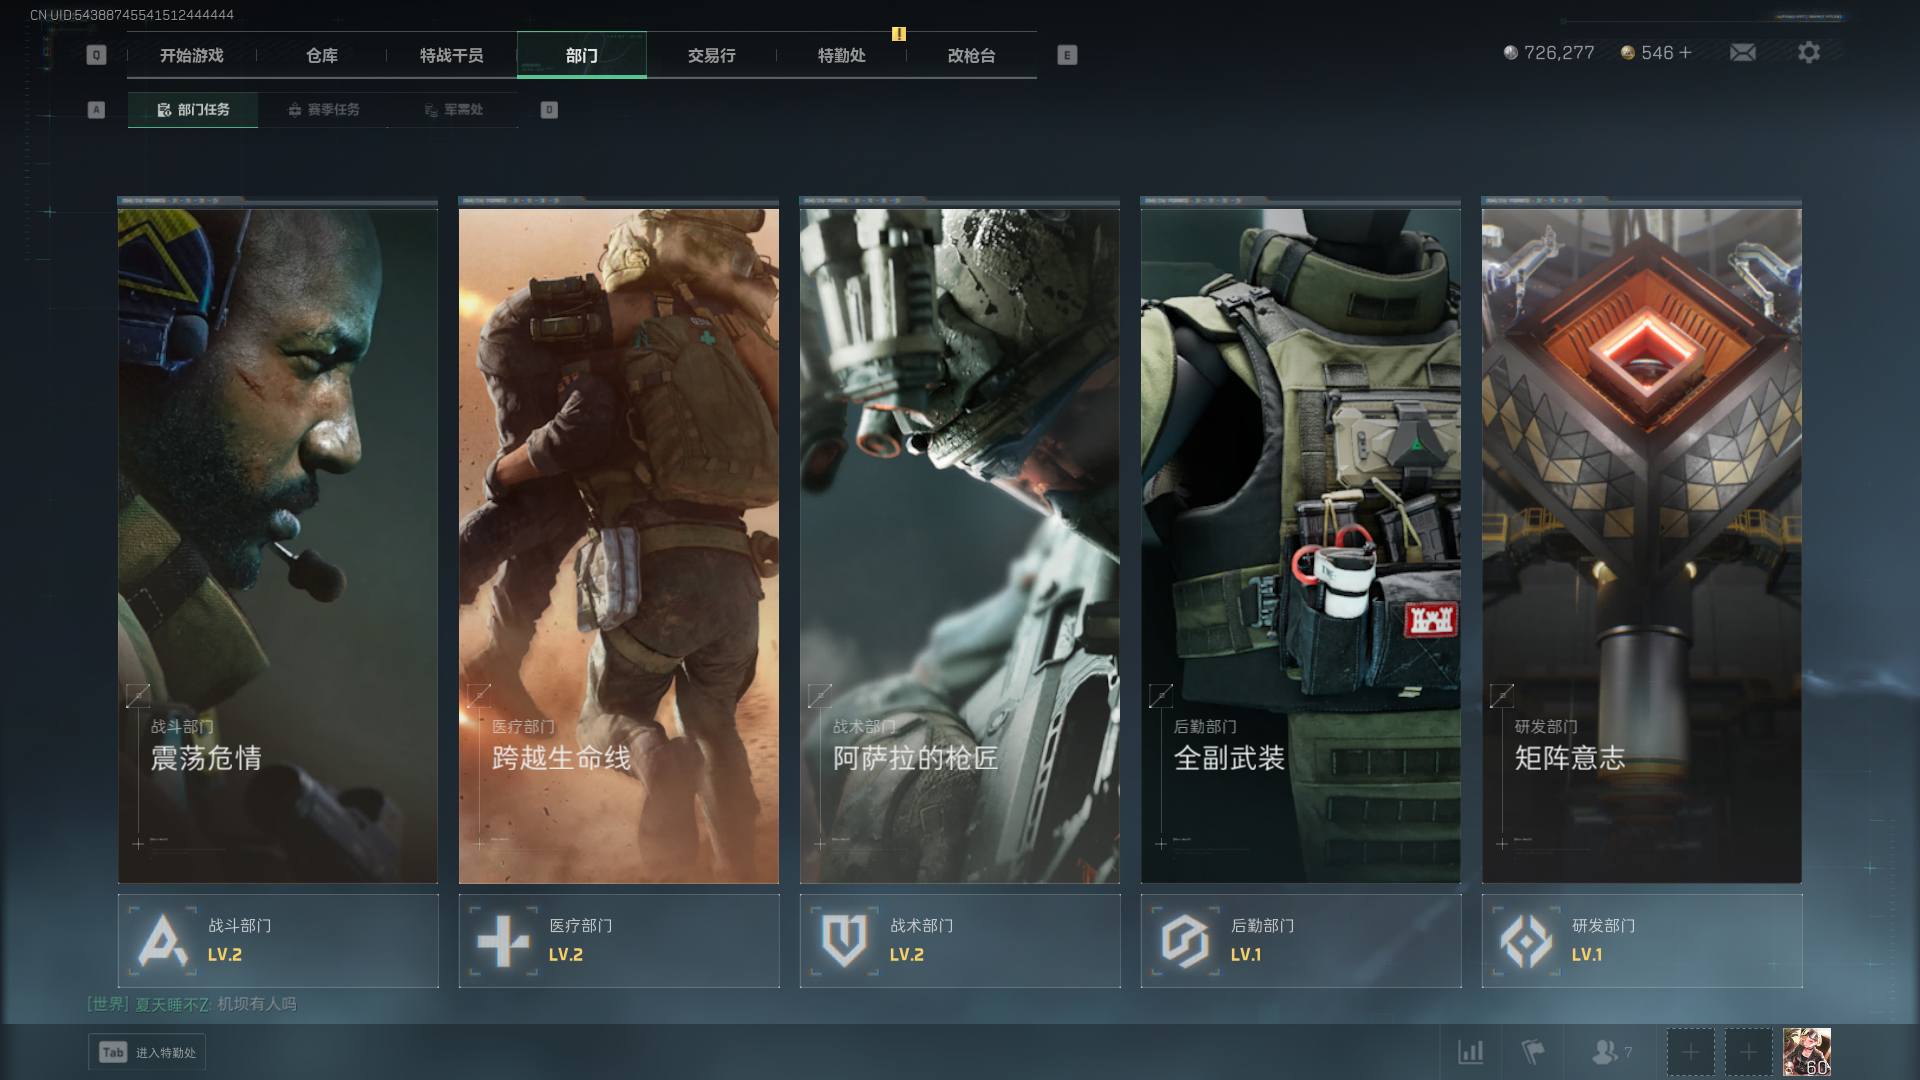The height and width of the screenshot is (1080, 1920).
Task: Select the 军需处 sub-tab
Action: tap(453, 110)
